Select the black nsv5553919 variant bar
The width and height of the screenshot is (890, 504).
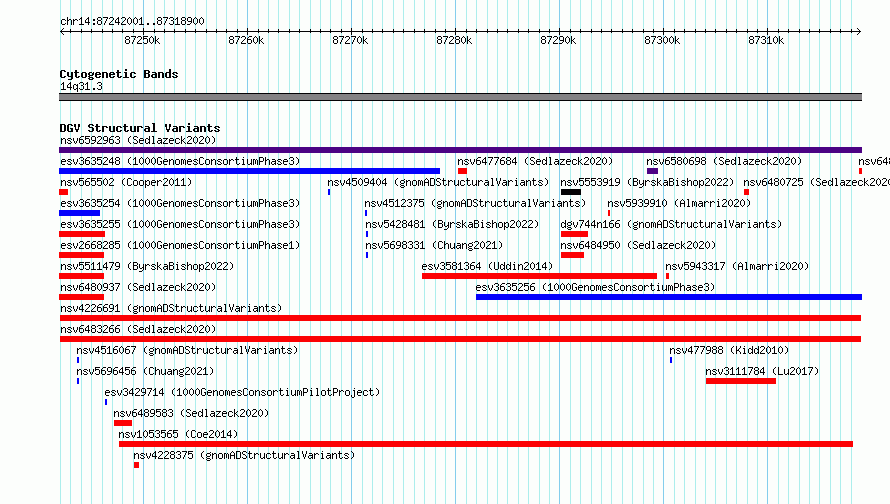point(571,192)
